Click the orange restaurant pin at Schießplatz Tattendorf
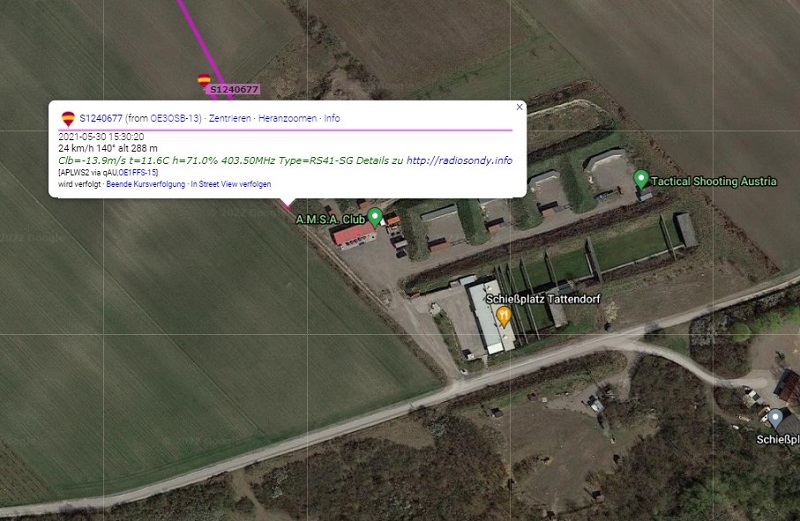The image size is (800, 521). coord(504,317)
